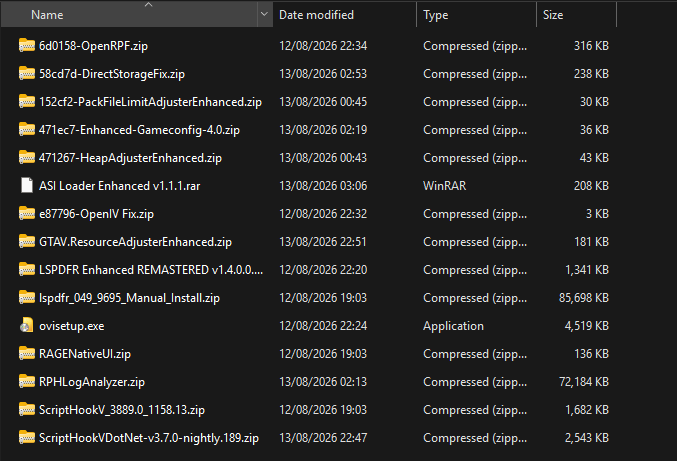Click the 316 KB size value

591,46
